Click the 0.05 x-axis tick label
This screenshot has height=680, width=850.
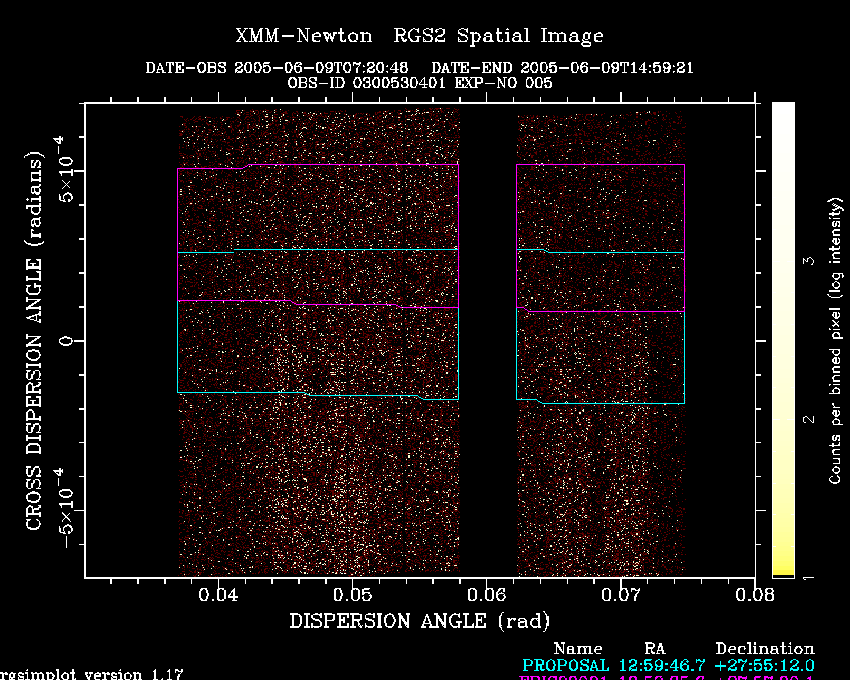pyautogui.click(x=352, y=595)
